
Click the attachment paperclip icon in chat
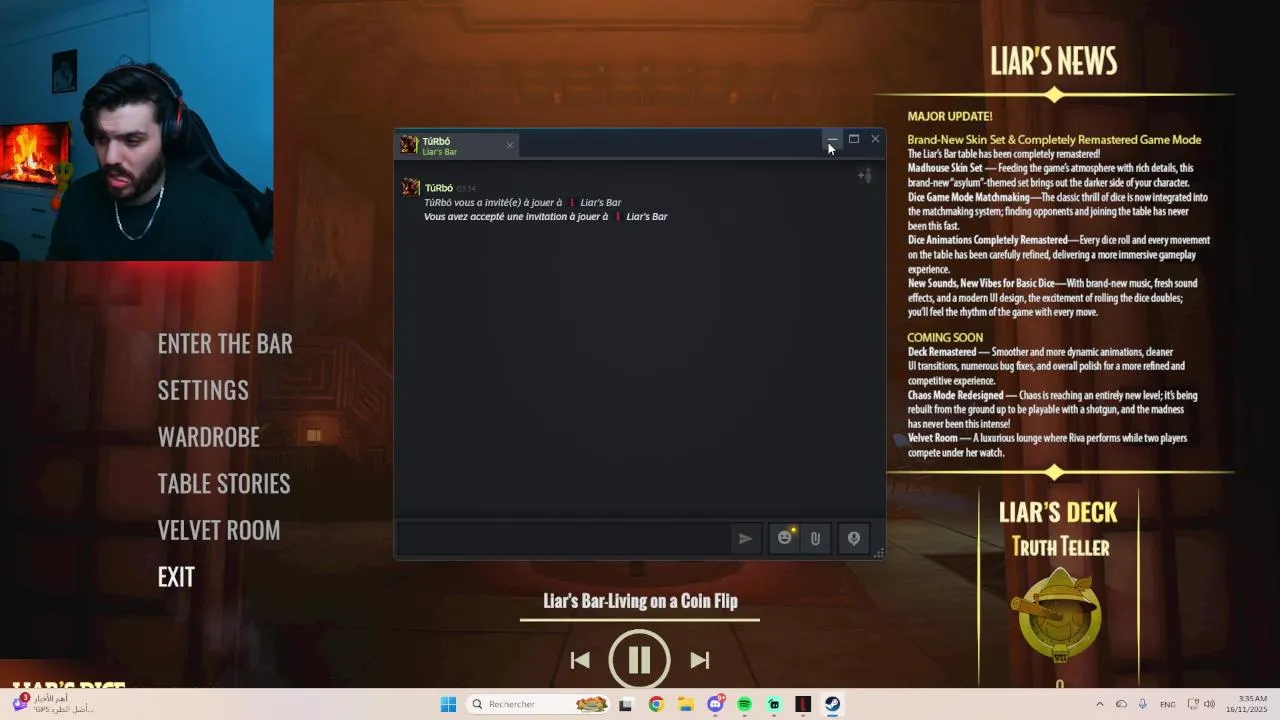[x=815, y=539]
